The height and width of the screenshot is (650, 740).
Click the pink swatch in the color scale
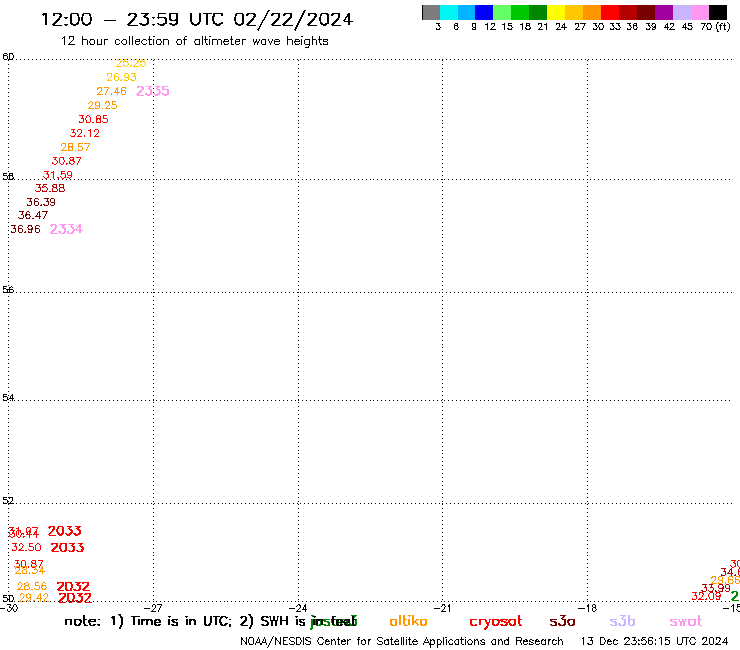(699, 12)
